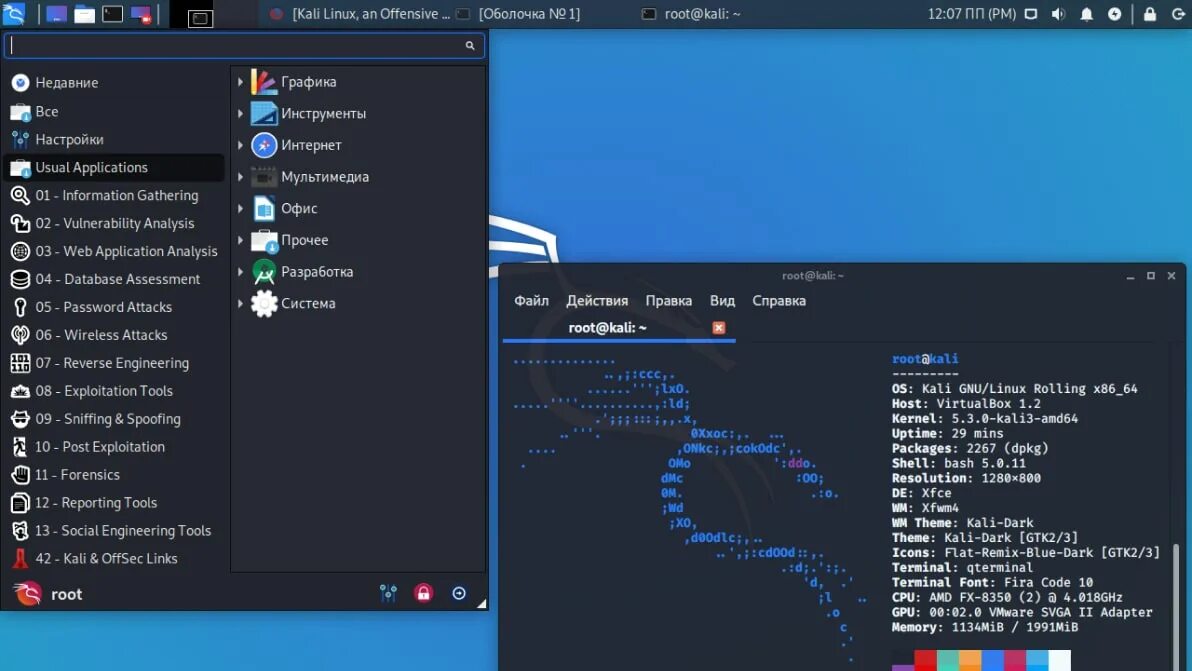Screen dimensions: 1192x671
Task: Open 12 - Reporting Tools category
Action: point(114,503)
